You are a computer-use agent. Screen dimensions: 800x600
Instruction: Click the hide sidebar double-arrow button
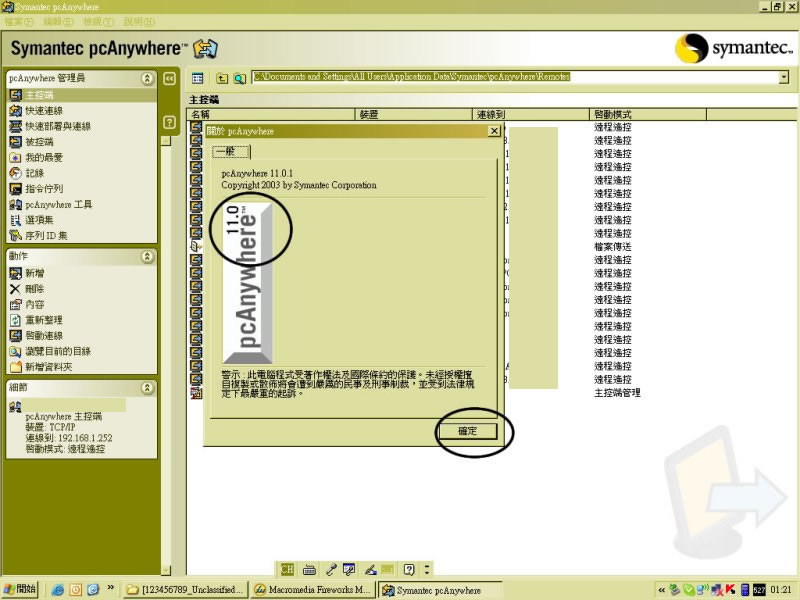pyautogui.click(x=169, y=79)
